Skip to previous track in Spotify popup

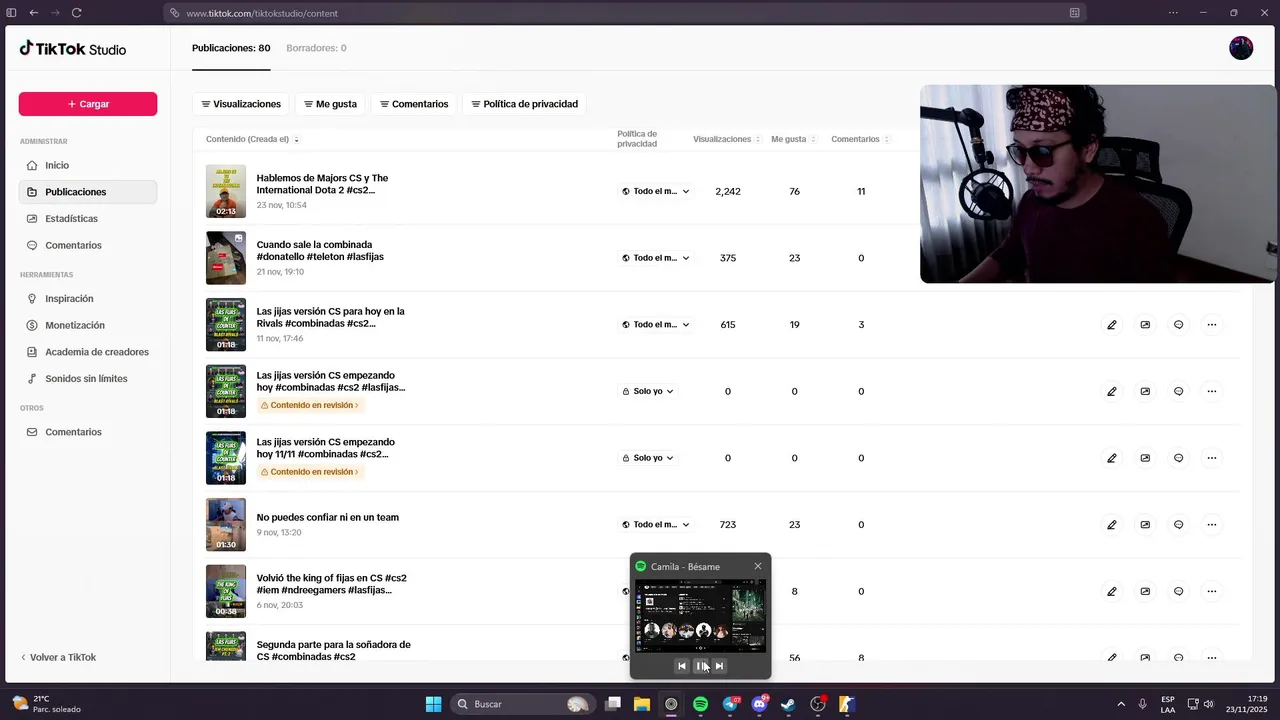(682, 666)
